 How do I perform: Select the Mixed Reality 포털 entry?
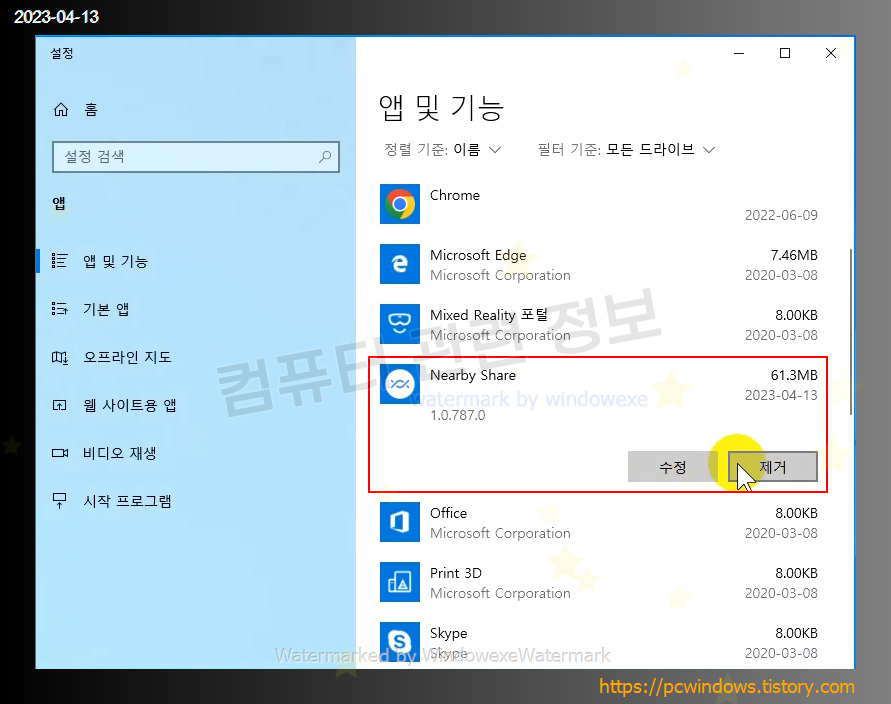[x=489, y=315]
